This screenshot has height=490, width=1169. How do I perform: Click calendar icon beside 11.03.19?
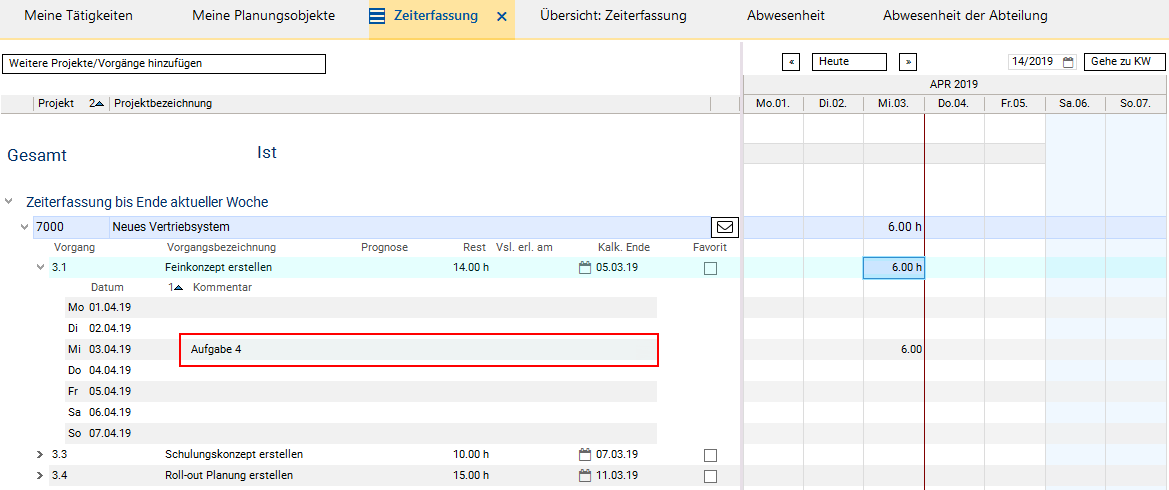584,475
